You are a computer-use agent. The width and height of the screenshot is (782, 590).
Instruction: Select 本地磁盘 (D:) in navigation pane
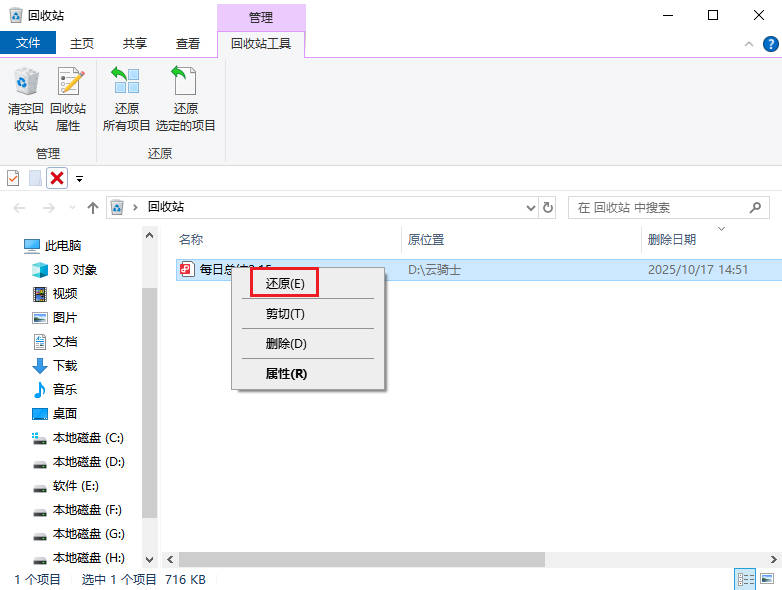click(x=88, y=462)
